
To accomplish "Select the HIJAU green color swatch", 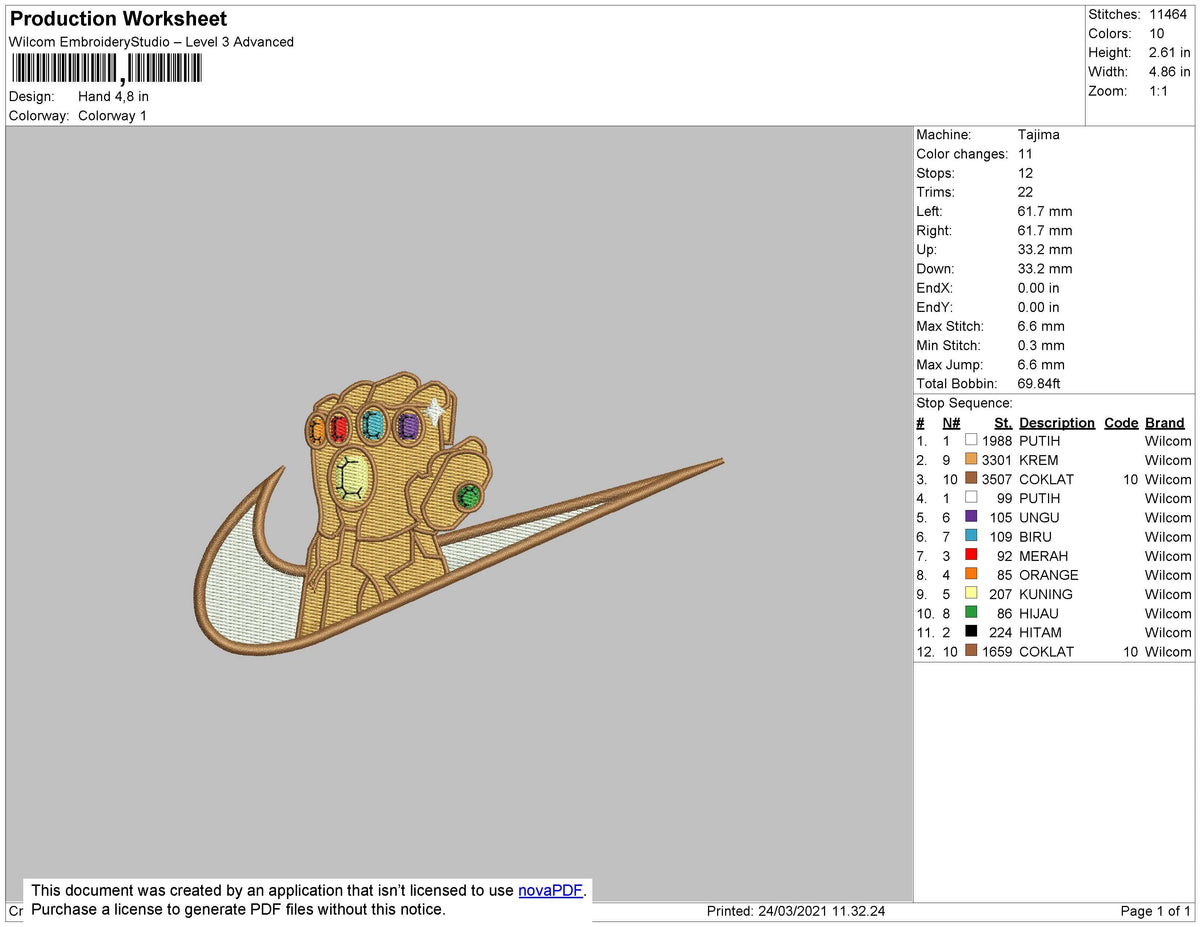I will pos(970,613).
